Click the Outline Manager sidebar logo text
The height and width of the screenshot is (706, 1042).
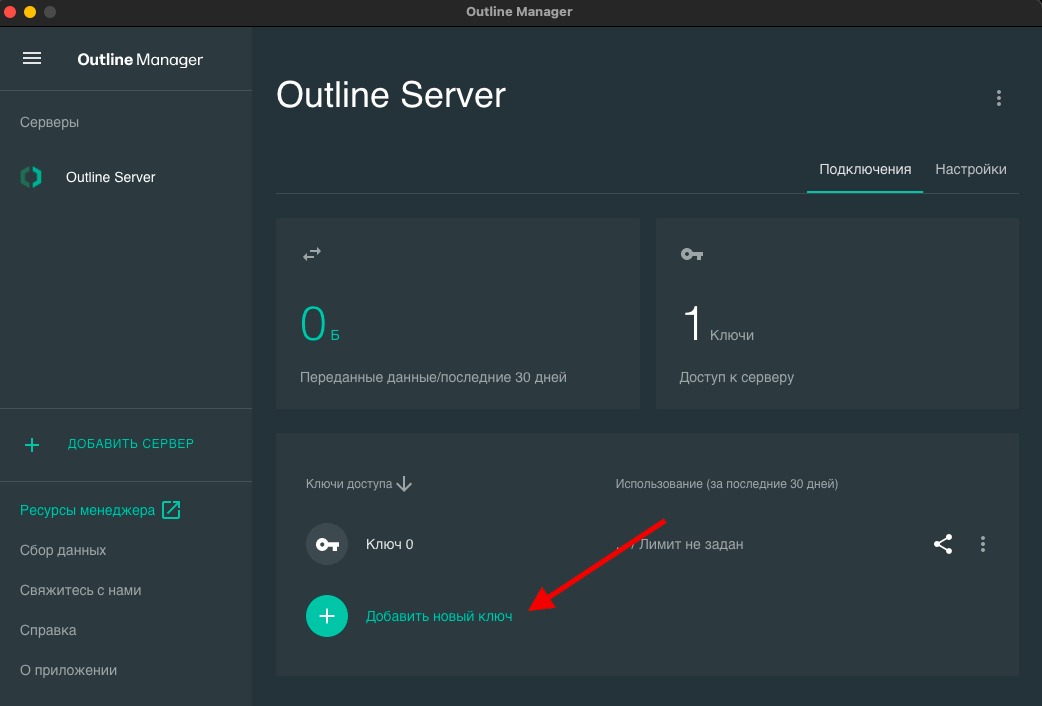tap(140, 60)
